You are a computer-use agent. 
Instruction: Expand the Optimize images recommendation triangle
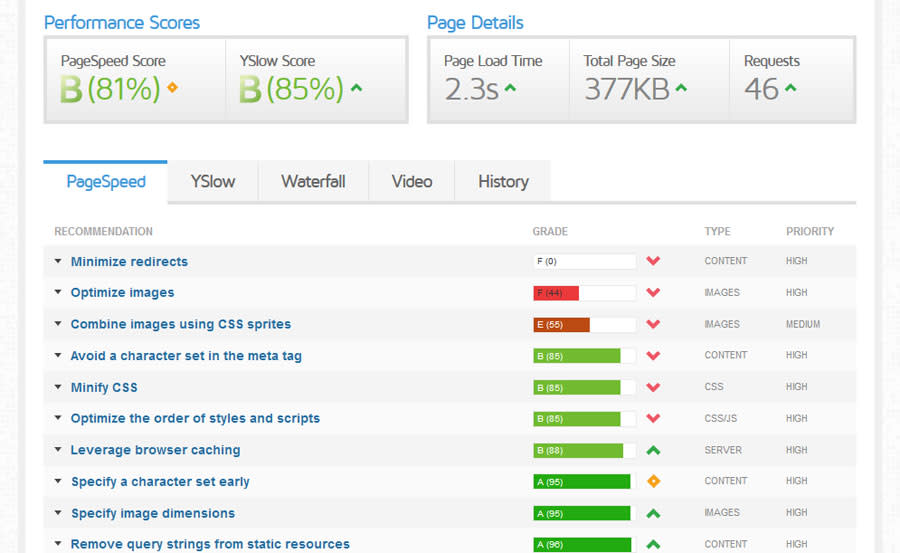coord(58,292)
